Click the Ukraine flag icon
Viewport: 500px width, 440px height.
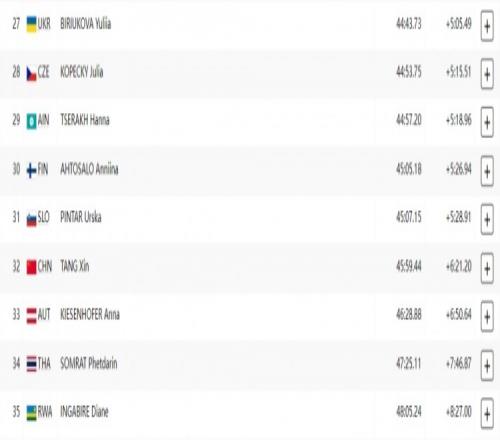pos(31,24)
